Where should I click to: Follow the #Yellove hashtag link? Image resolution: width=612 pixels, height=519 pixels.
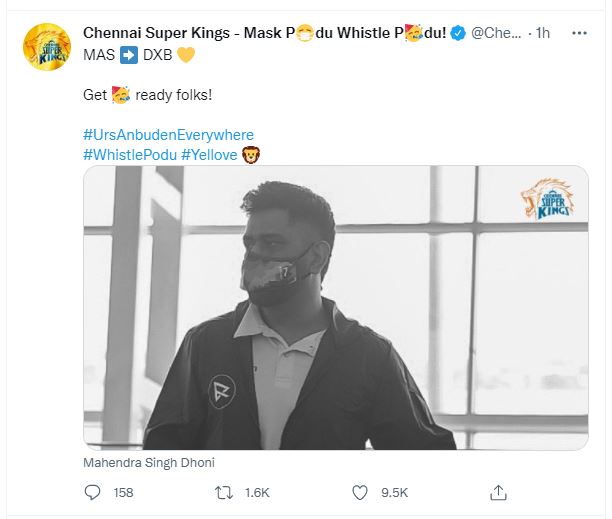(211, 154)
